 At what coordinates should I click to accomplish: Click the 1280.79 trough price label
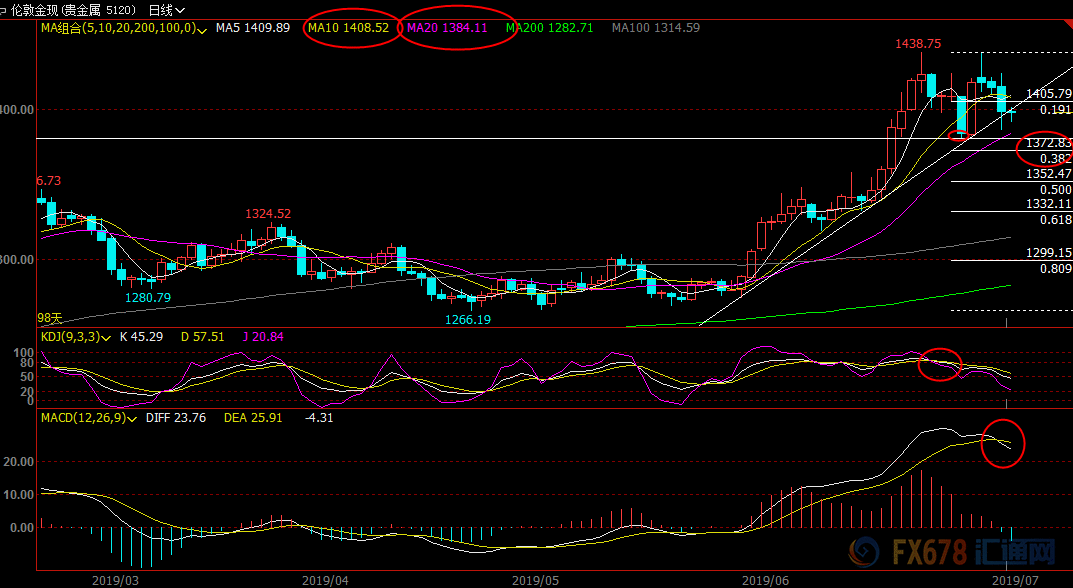148,298
